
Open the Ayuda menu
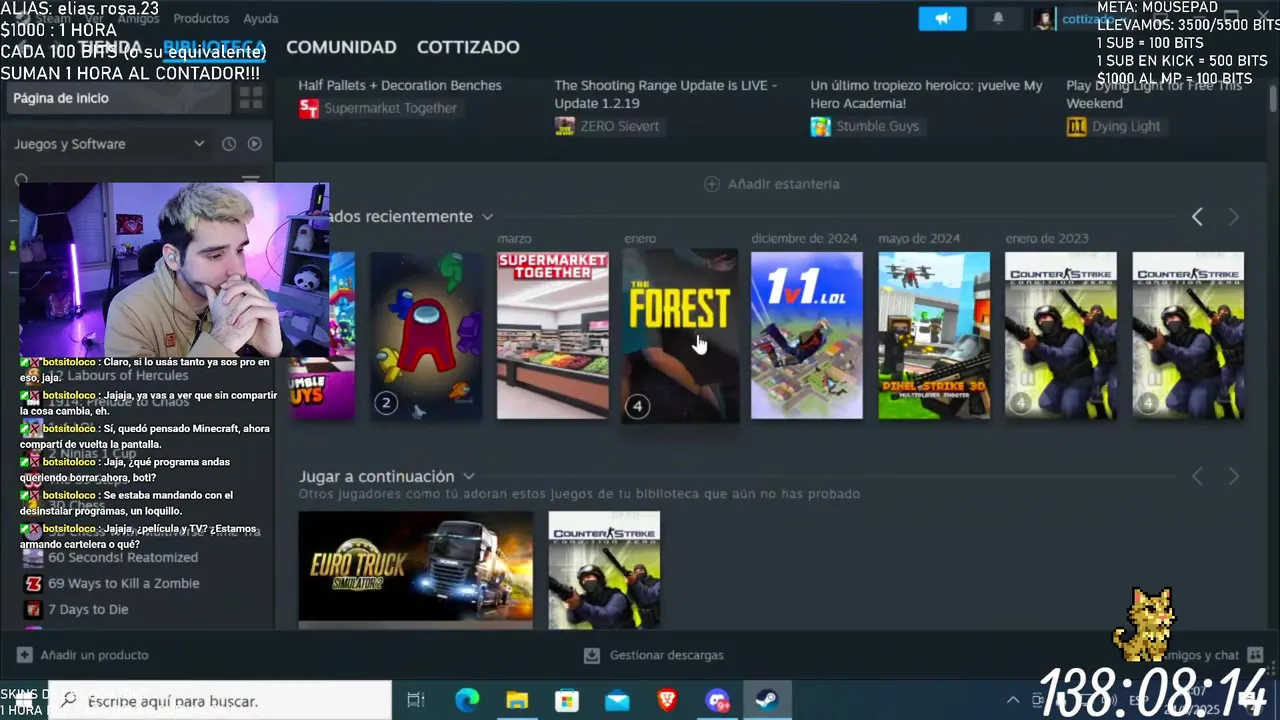pos(261,18)
